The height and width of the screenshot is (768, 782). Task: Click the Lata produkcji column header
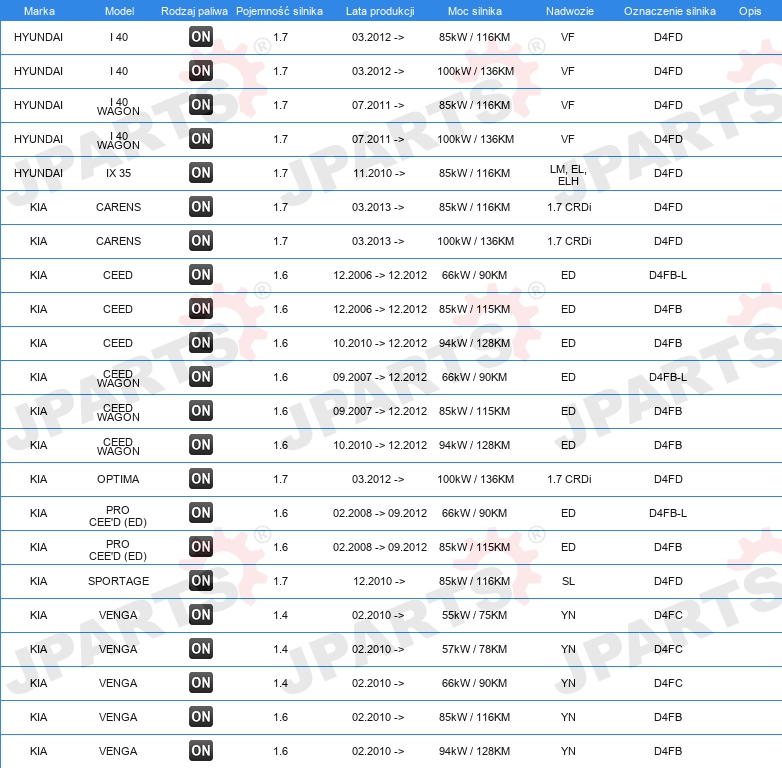click(380, 11)
